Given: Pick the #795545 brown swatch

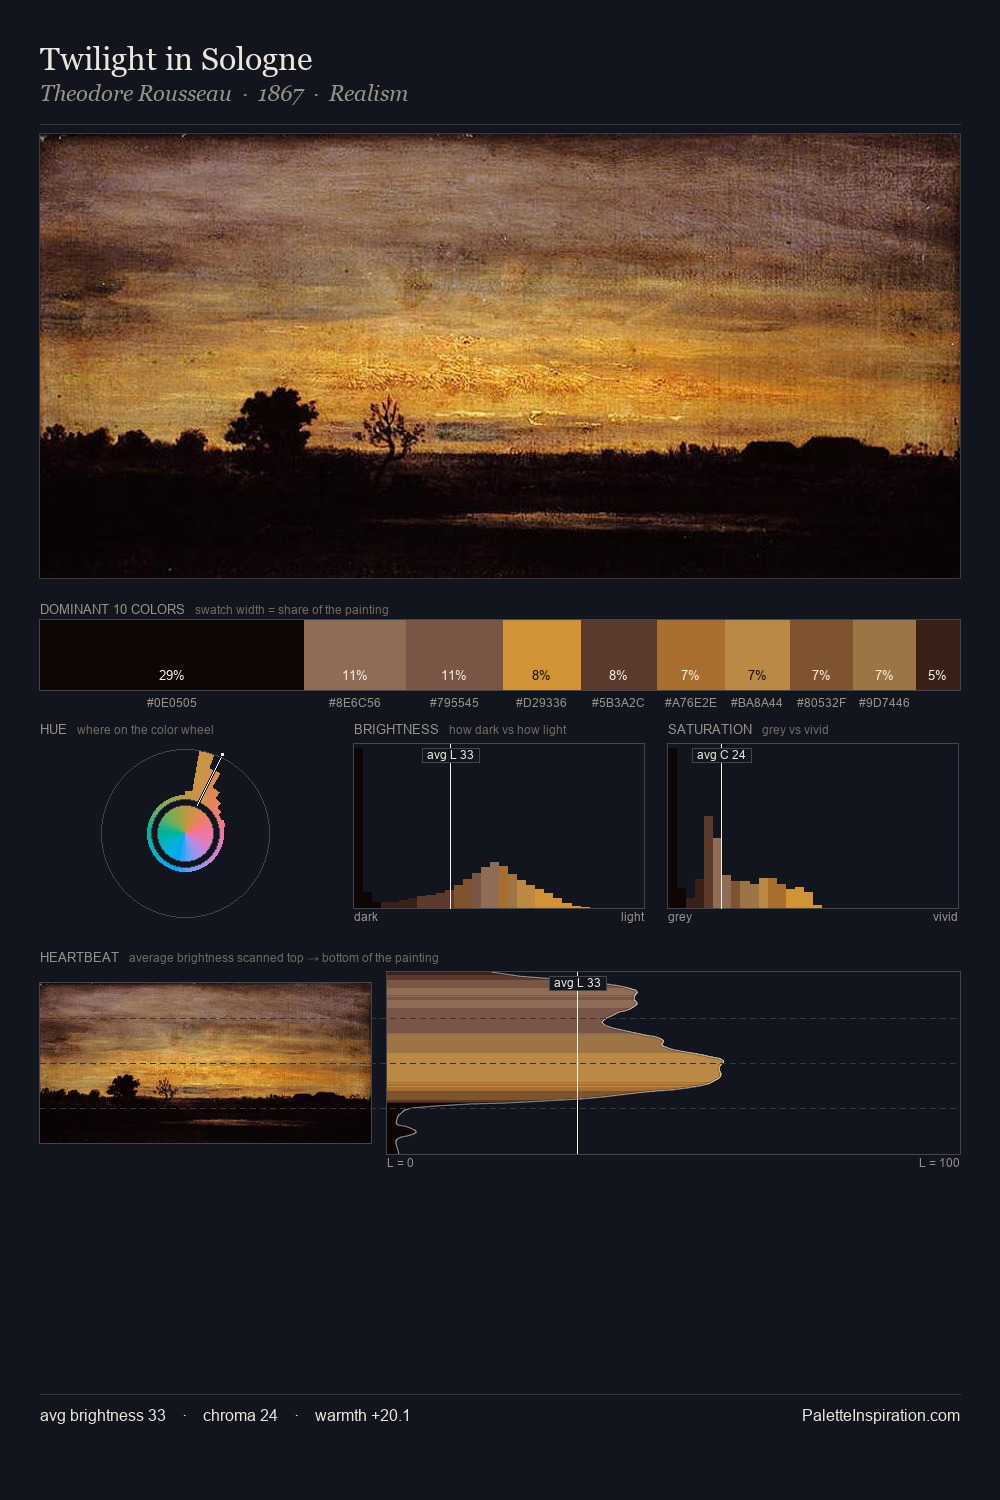Looking at the screenshot, I should coord(454,655).
